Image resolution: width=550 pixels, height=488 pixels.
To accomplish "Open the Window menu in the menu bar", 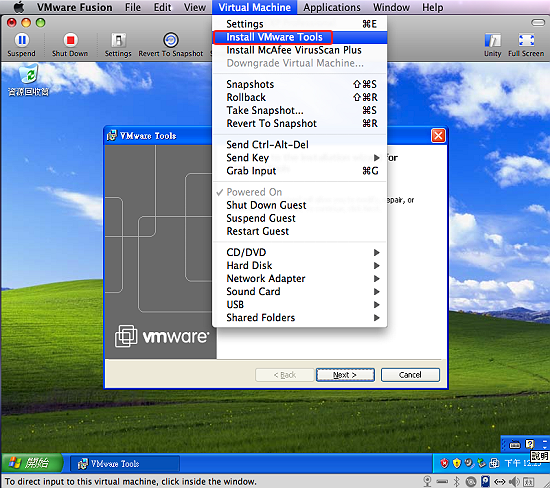I will pyautogui.click(x=391, y=7).
